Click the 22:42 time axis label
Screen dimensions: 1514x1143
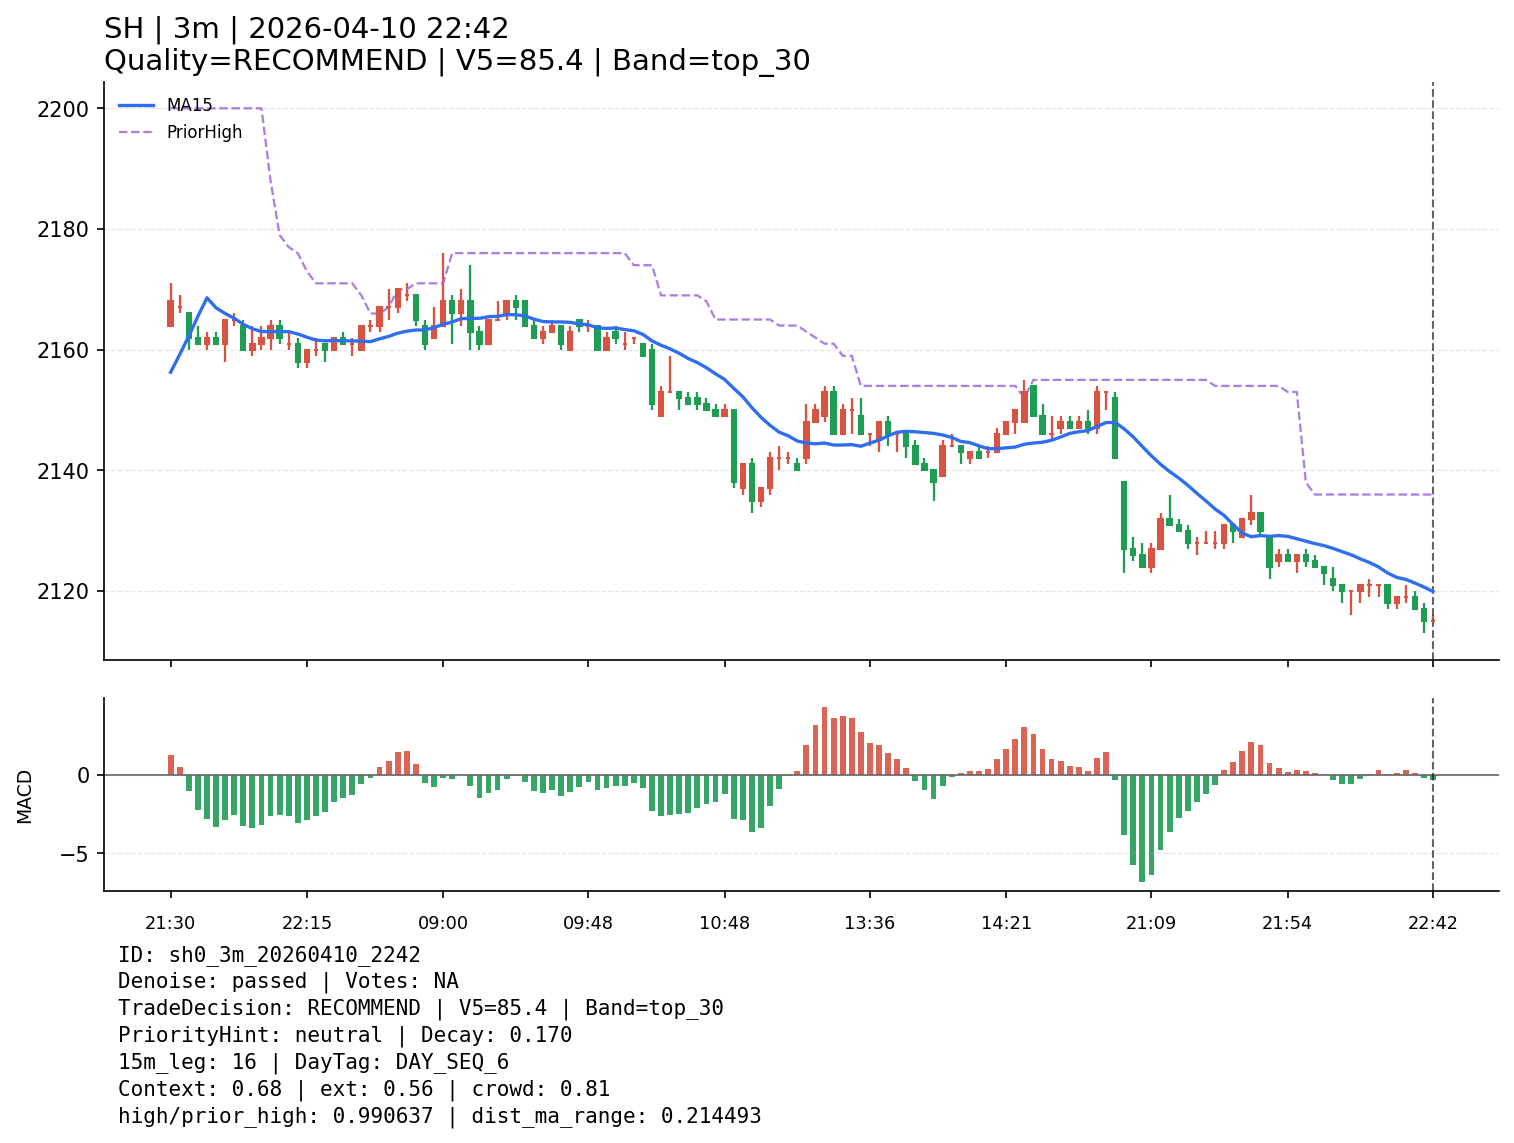1432,922
